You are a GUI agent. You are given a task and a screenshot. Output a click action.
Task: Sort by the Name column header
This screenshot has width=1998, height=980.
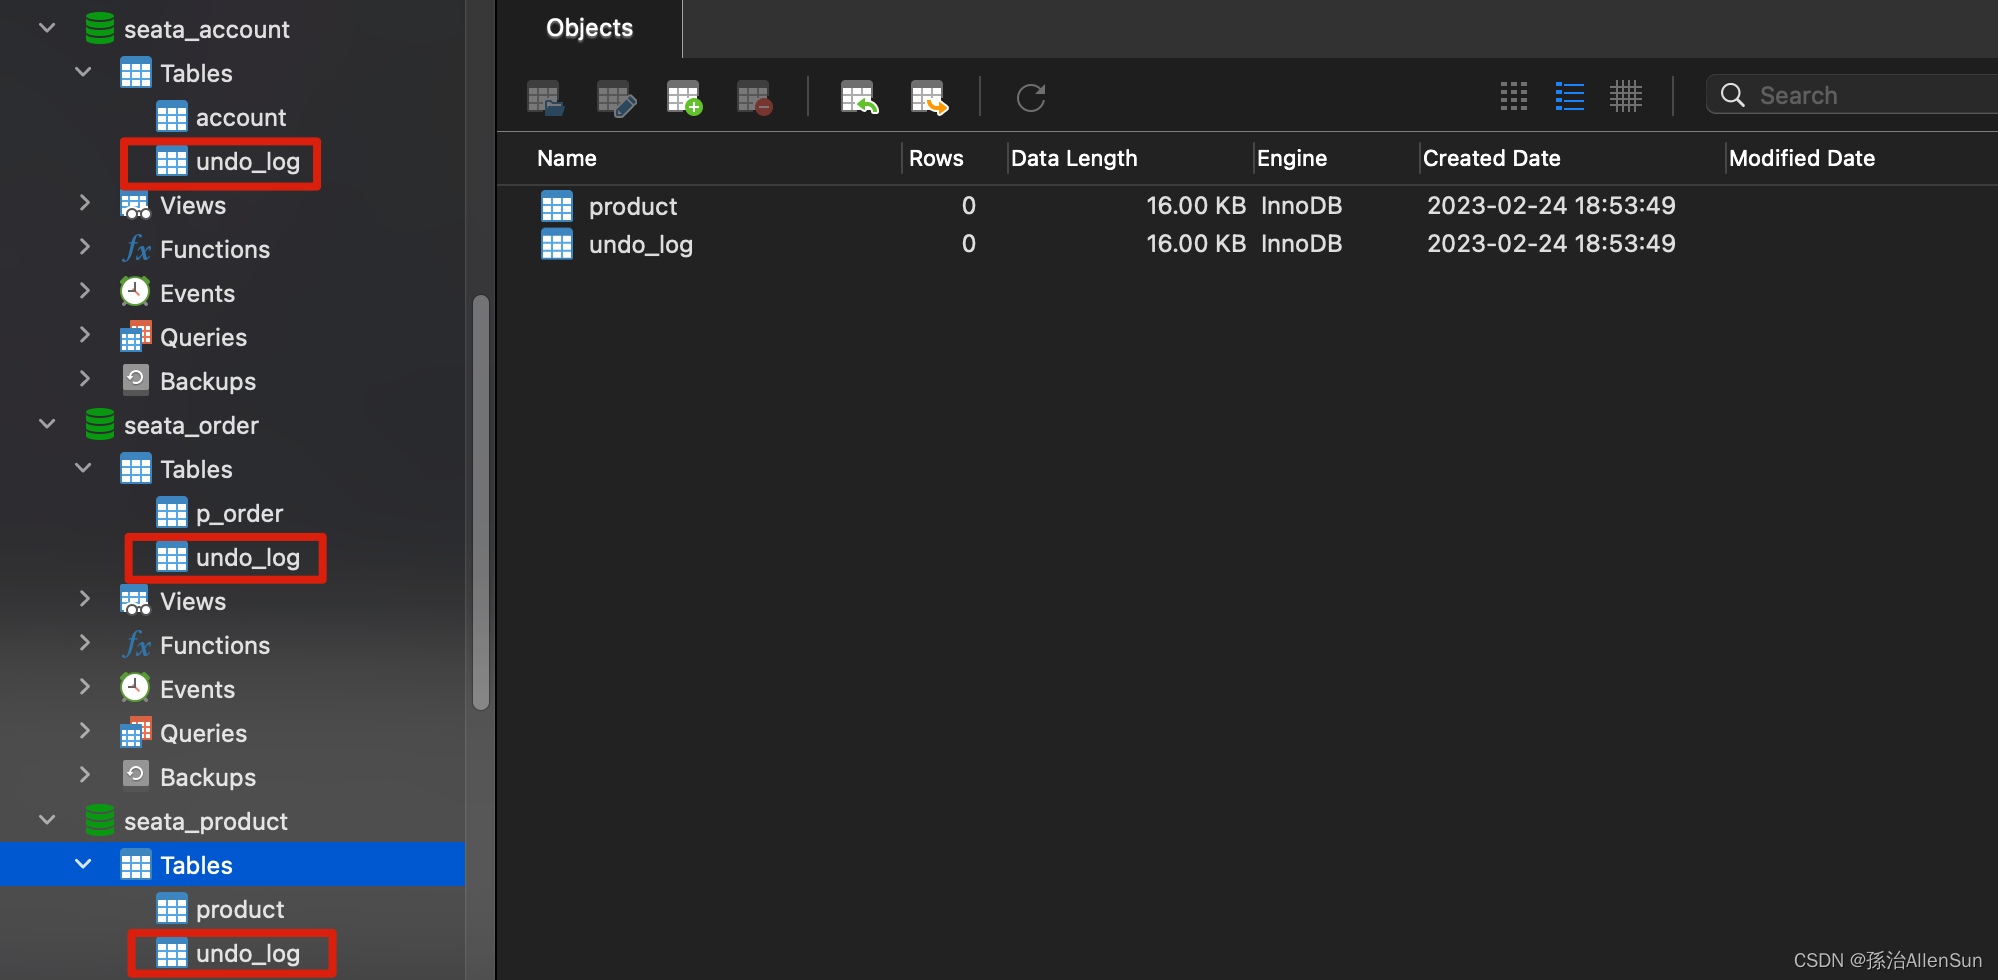566,158
